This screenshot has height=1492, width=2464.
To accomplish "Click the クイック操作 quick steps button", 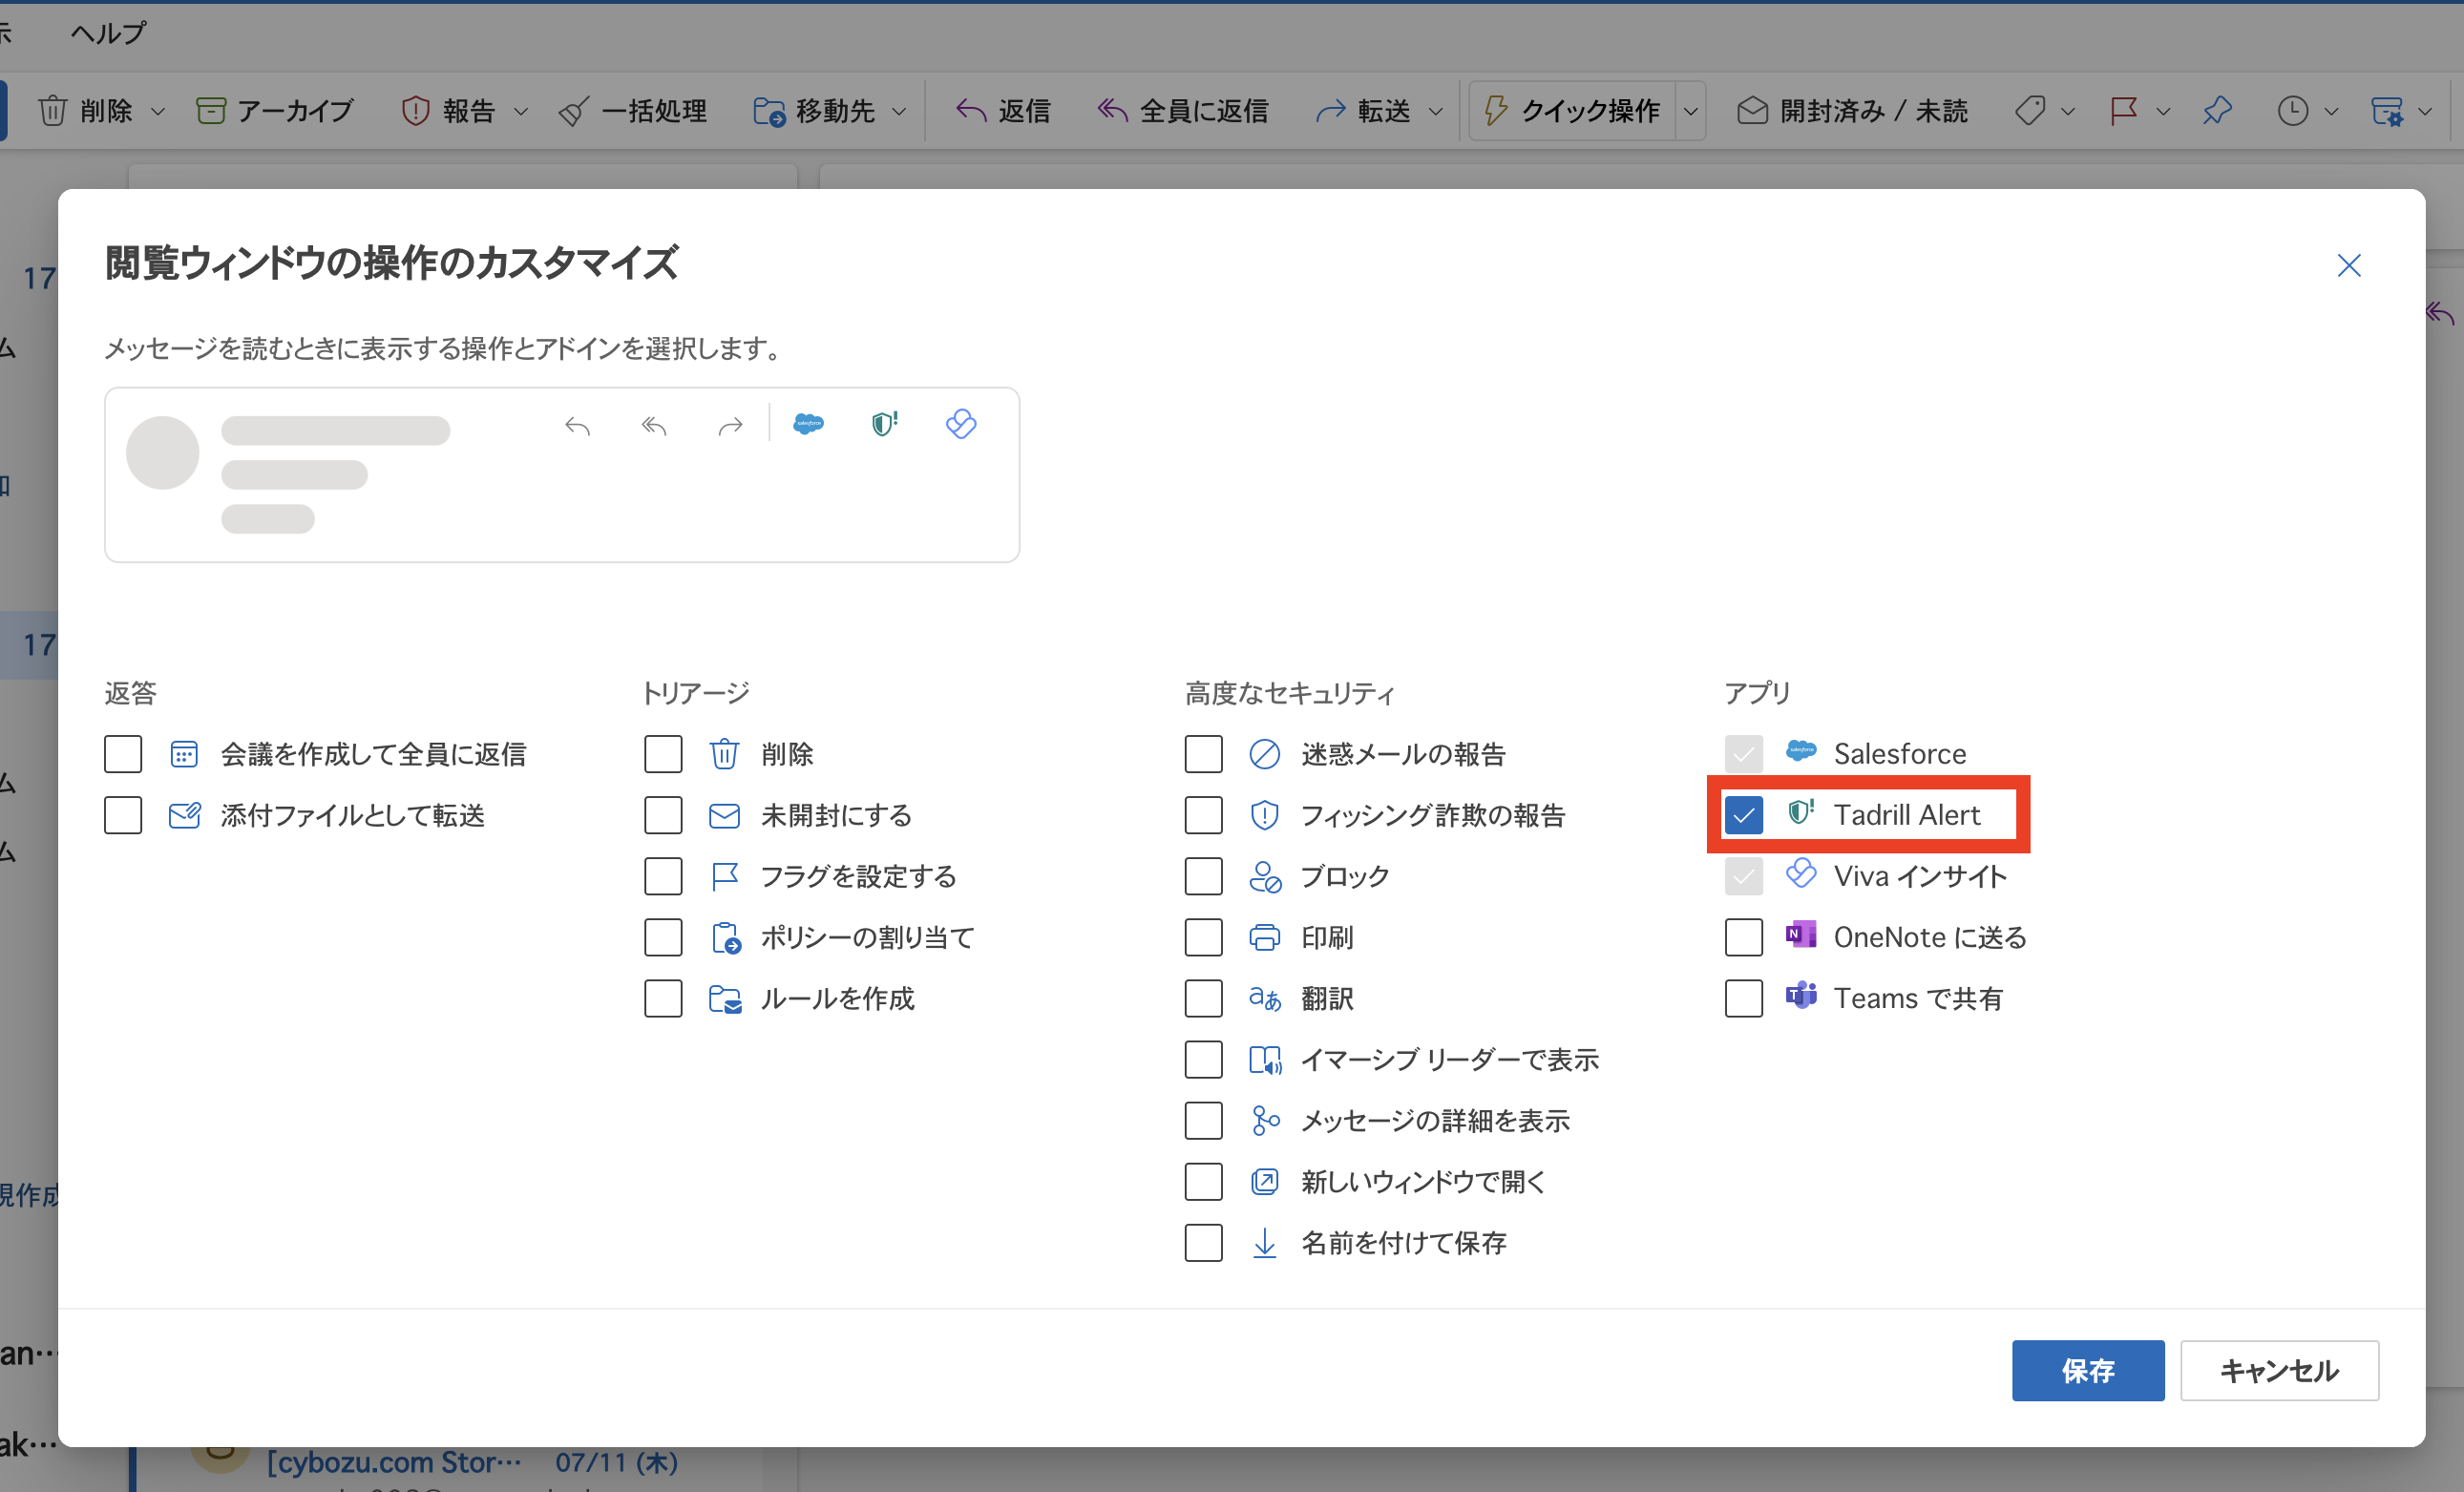I will (x=1573, y=110).
